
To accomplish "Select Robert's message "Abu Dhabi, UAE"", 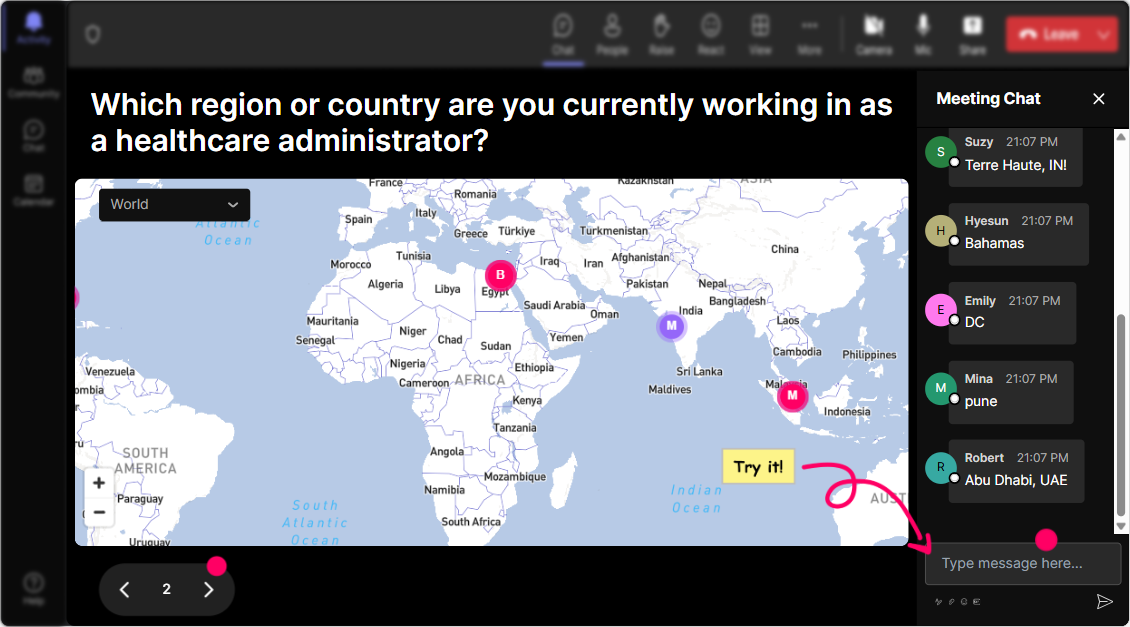I will (x=1015, y=480).
